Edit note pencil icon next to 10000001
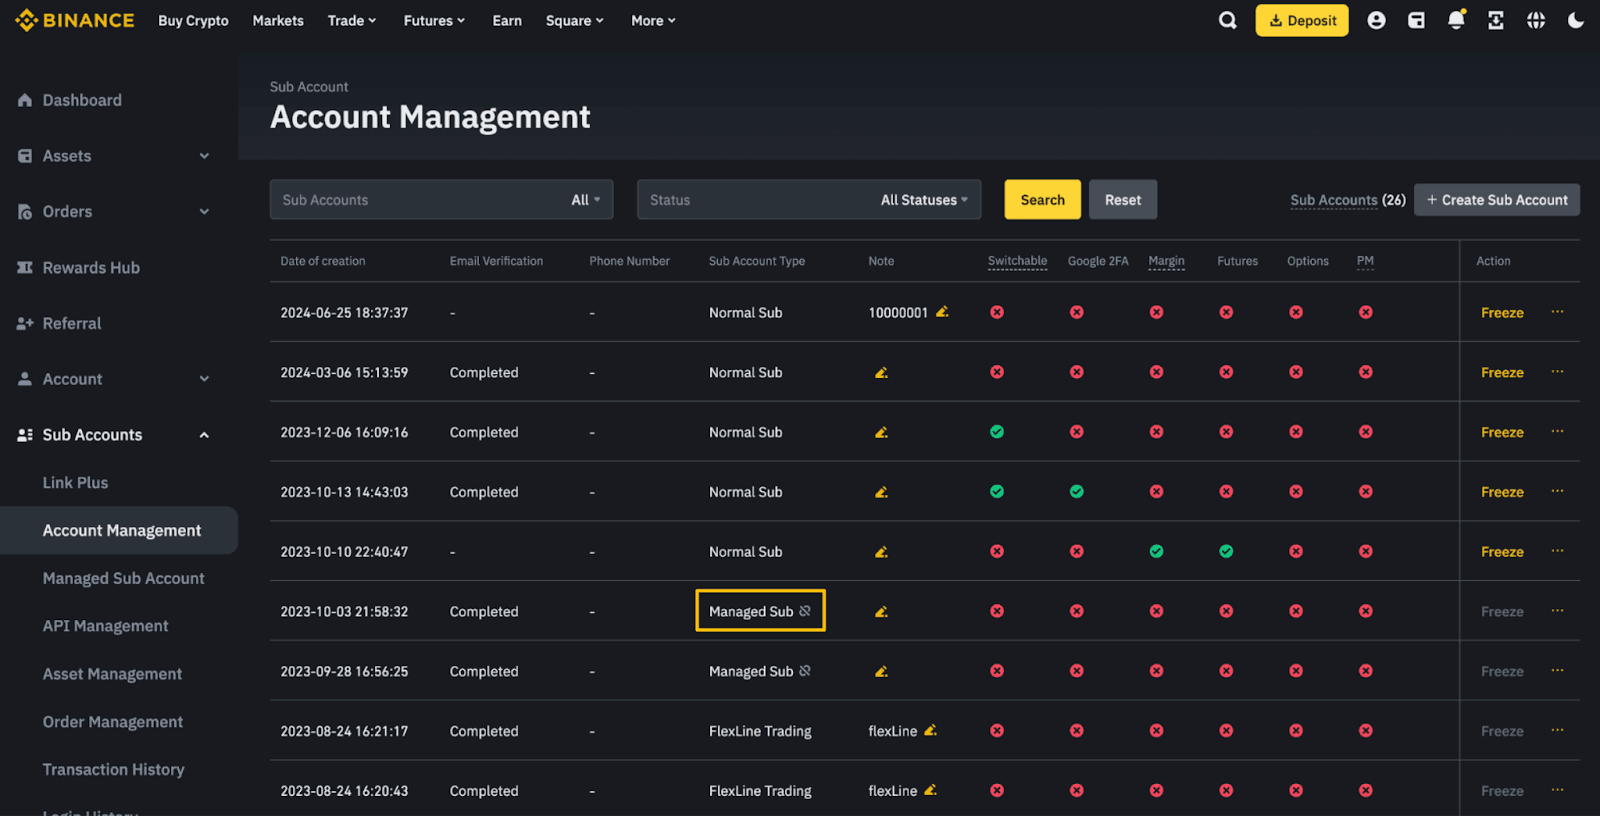The height and width of the screenshot is (816, 1600). (942, 312)
